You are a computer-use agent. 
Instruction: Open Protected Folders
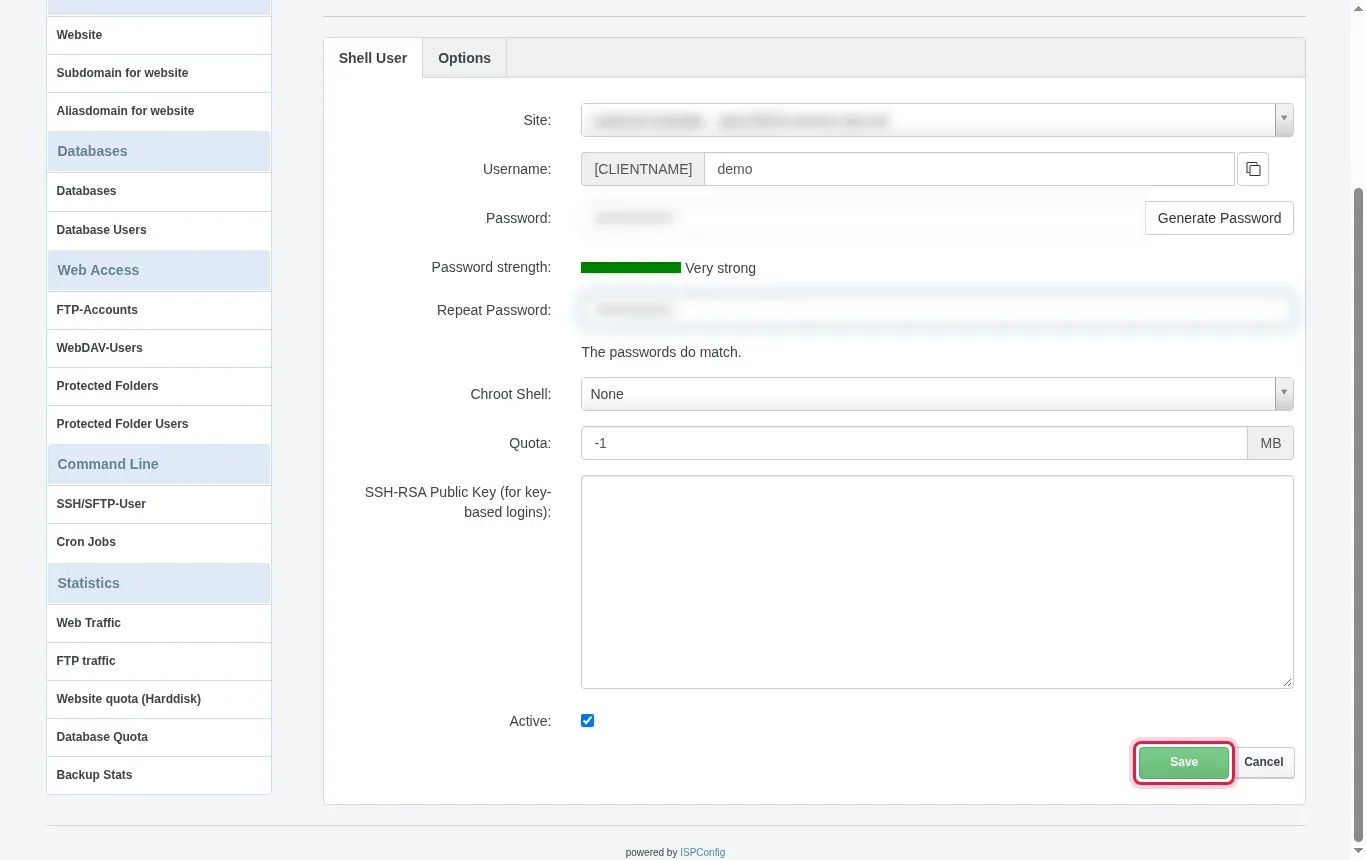pos(159,386)
